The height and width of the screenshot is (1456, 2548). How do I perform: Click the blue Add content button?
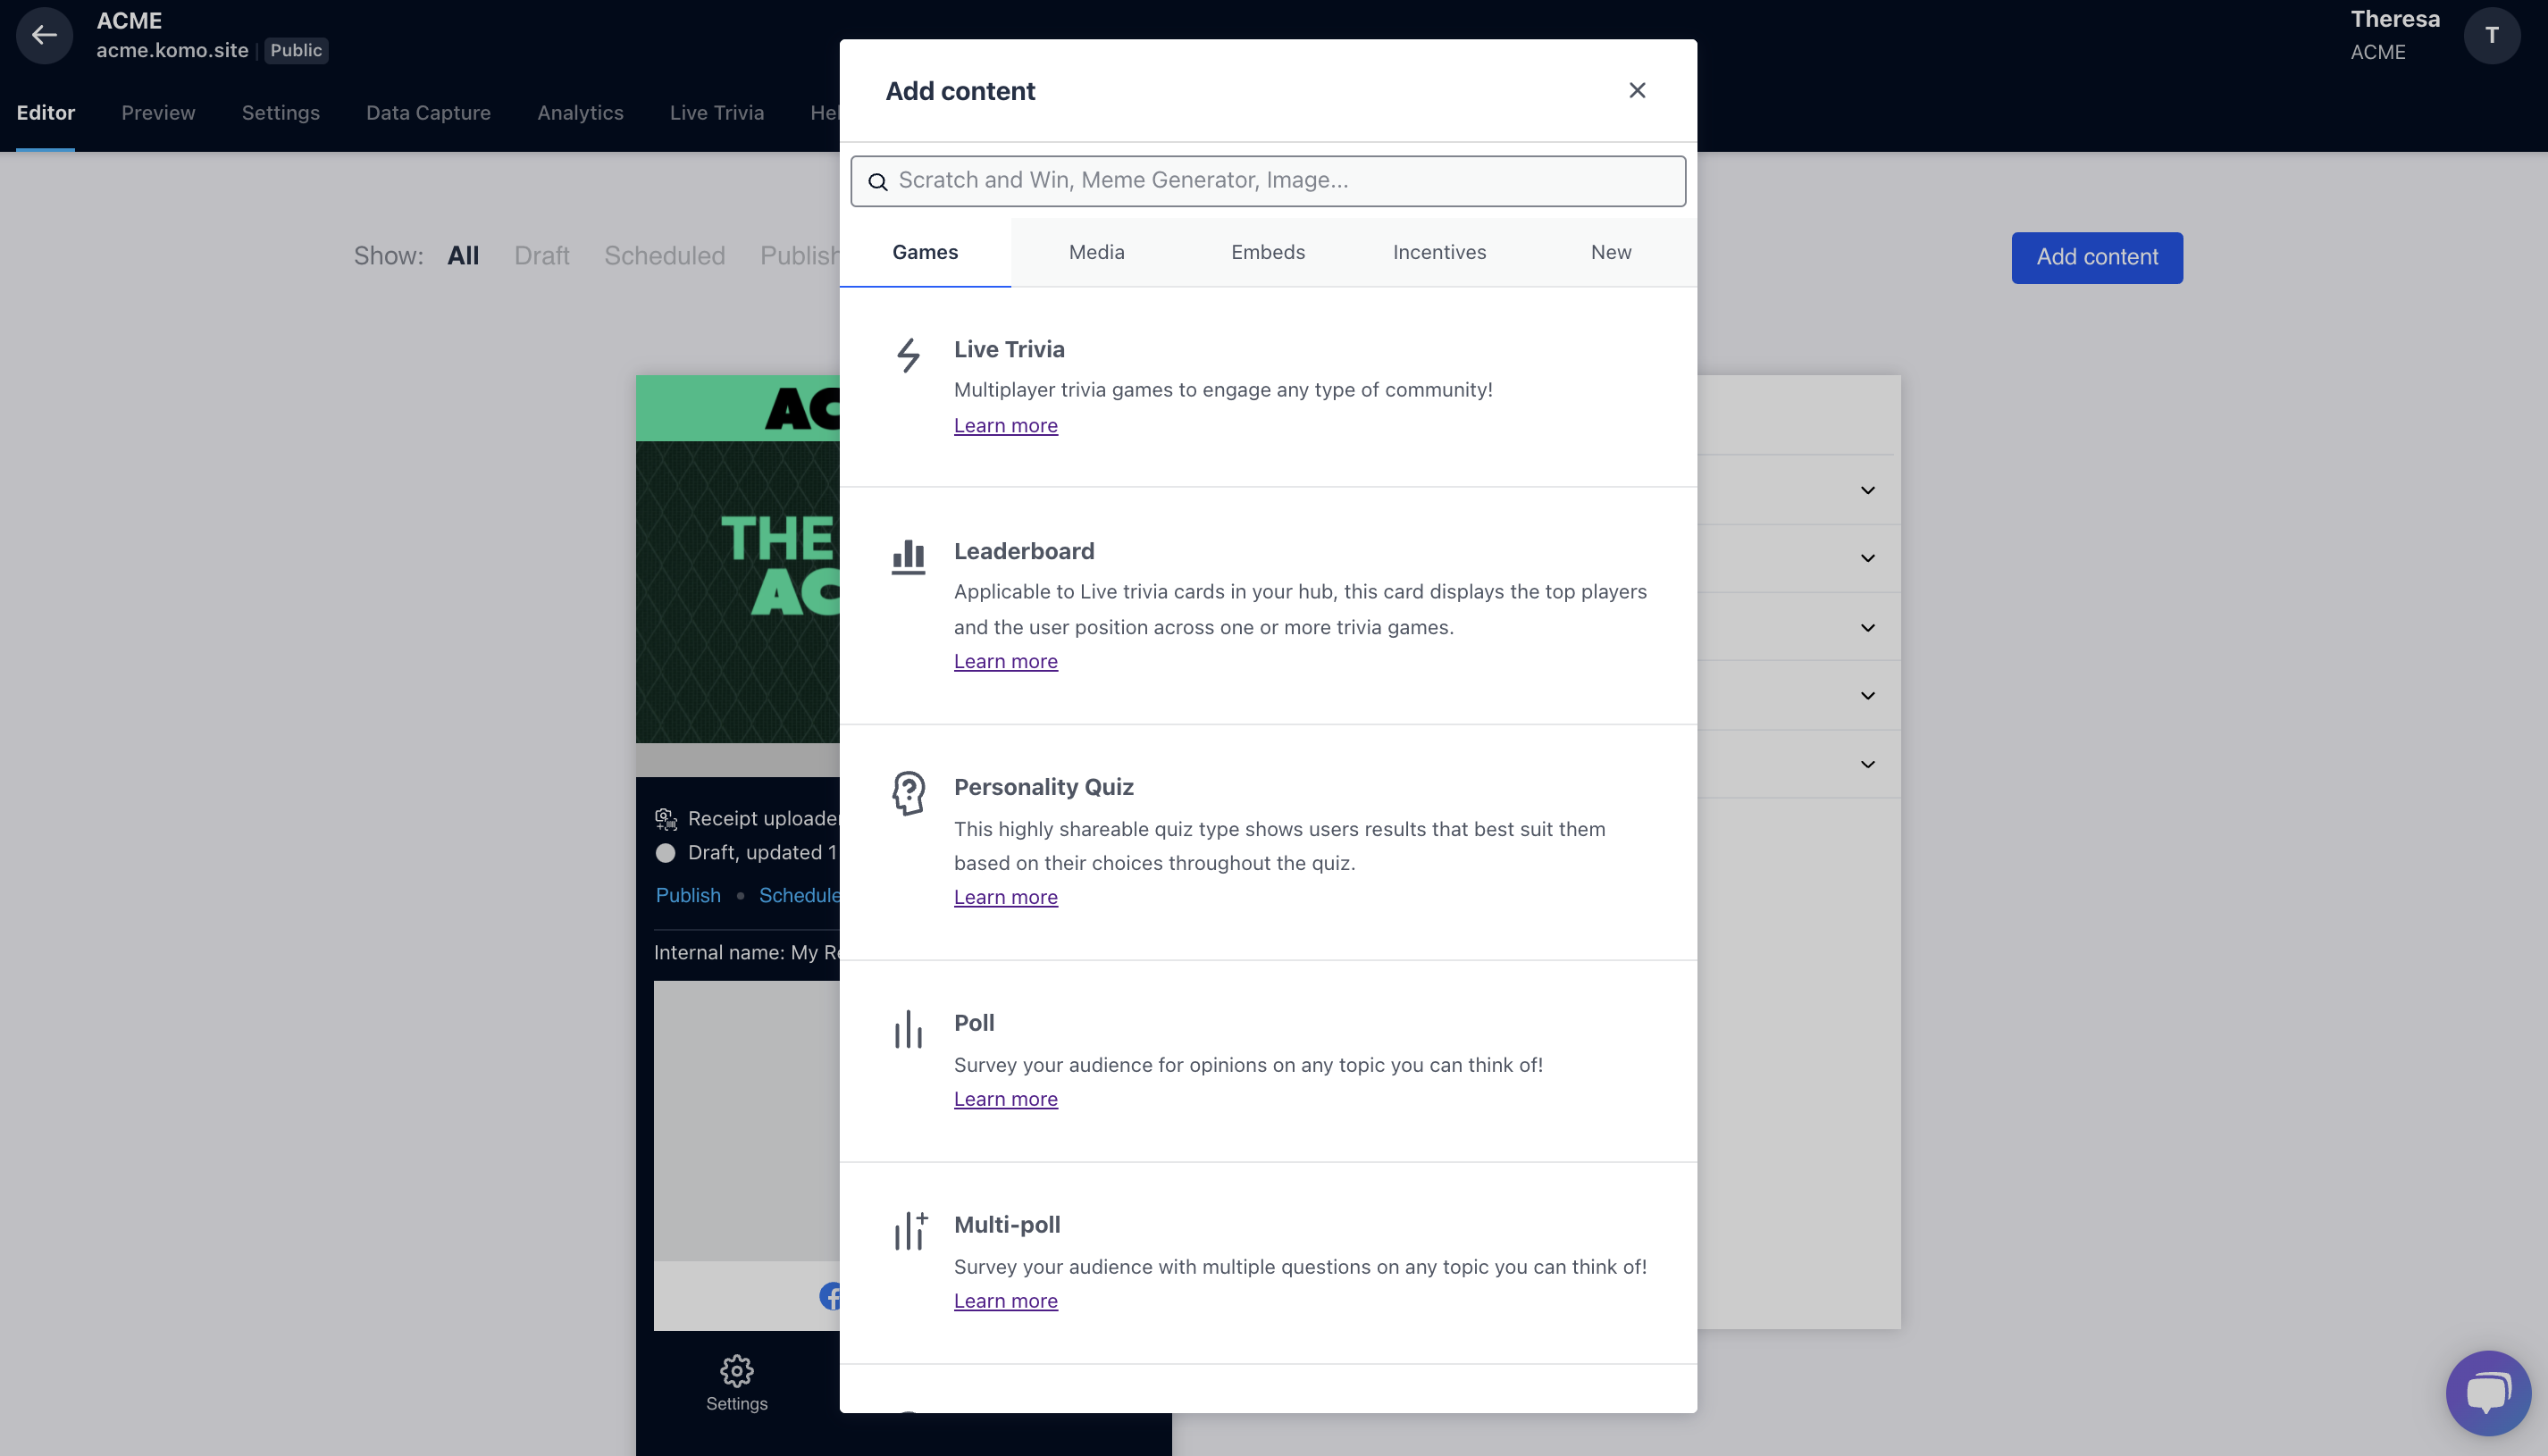pos(2097,258)
